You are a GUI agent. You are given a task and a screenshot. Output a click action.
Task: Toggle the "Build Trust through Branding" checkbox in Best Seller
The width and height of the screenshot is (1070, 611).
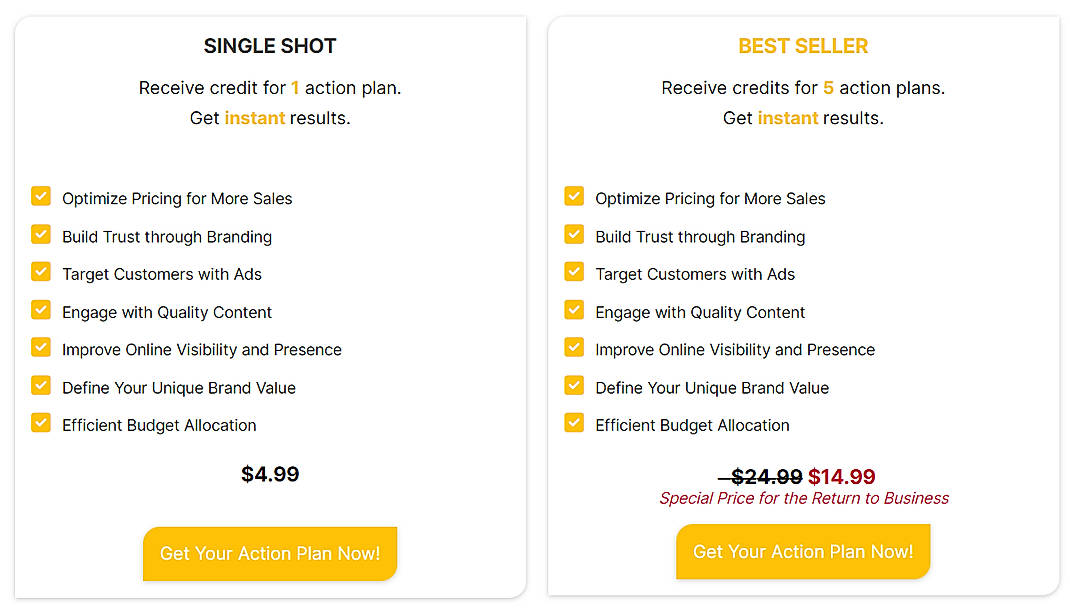point(574,234)
